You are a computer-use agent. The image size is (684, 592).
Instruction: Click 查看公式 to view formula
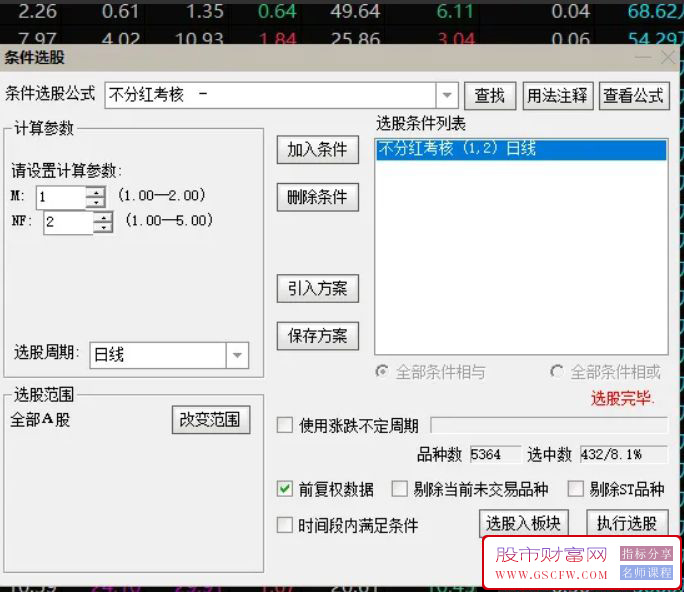pos(634,96)
